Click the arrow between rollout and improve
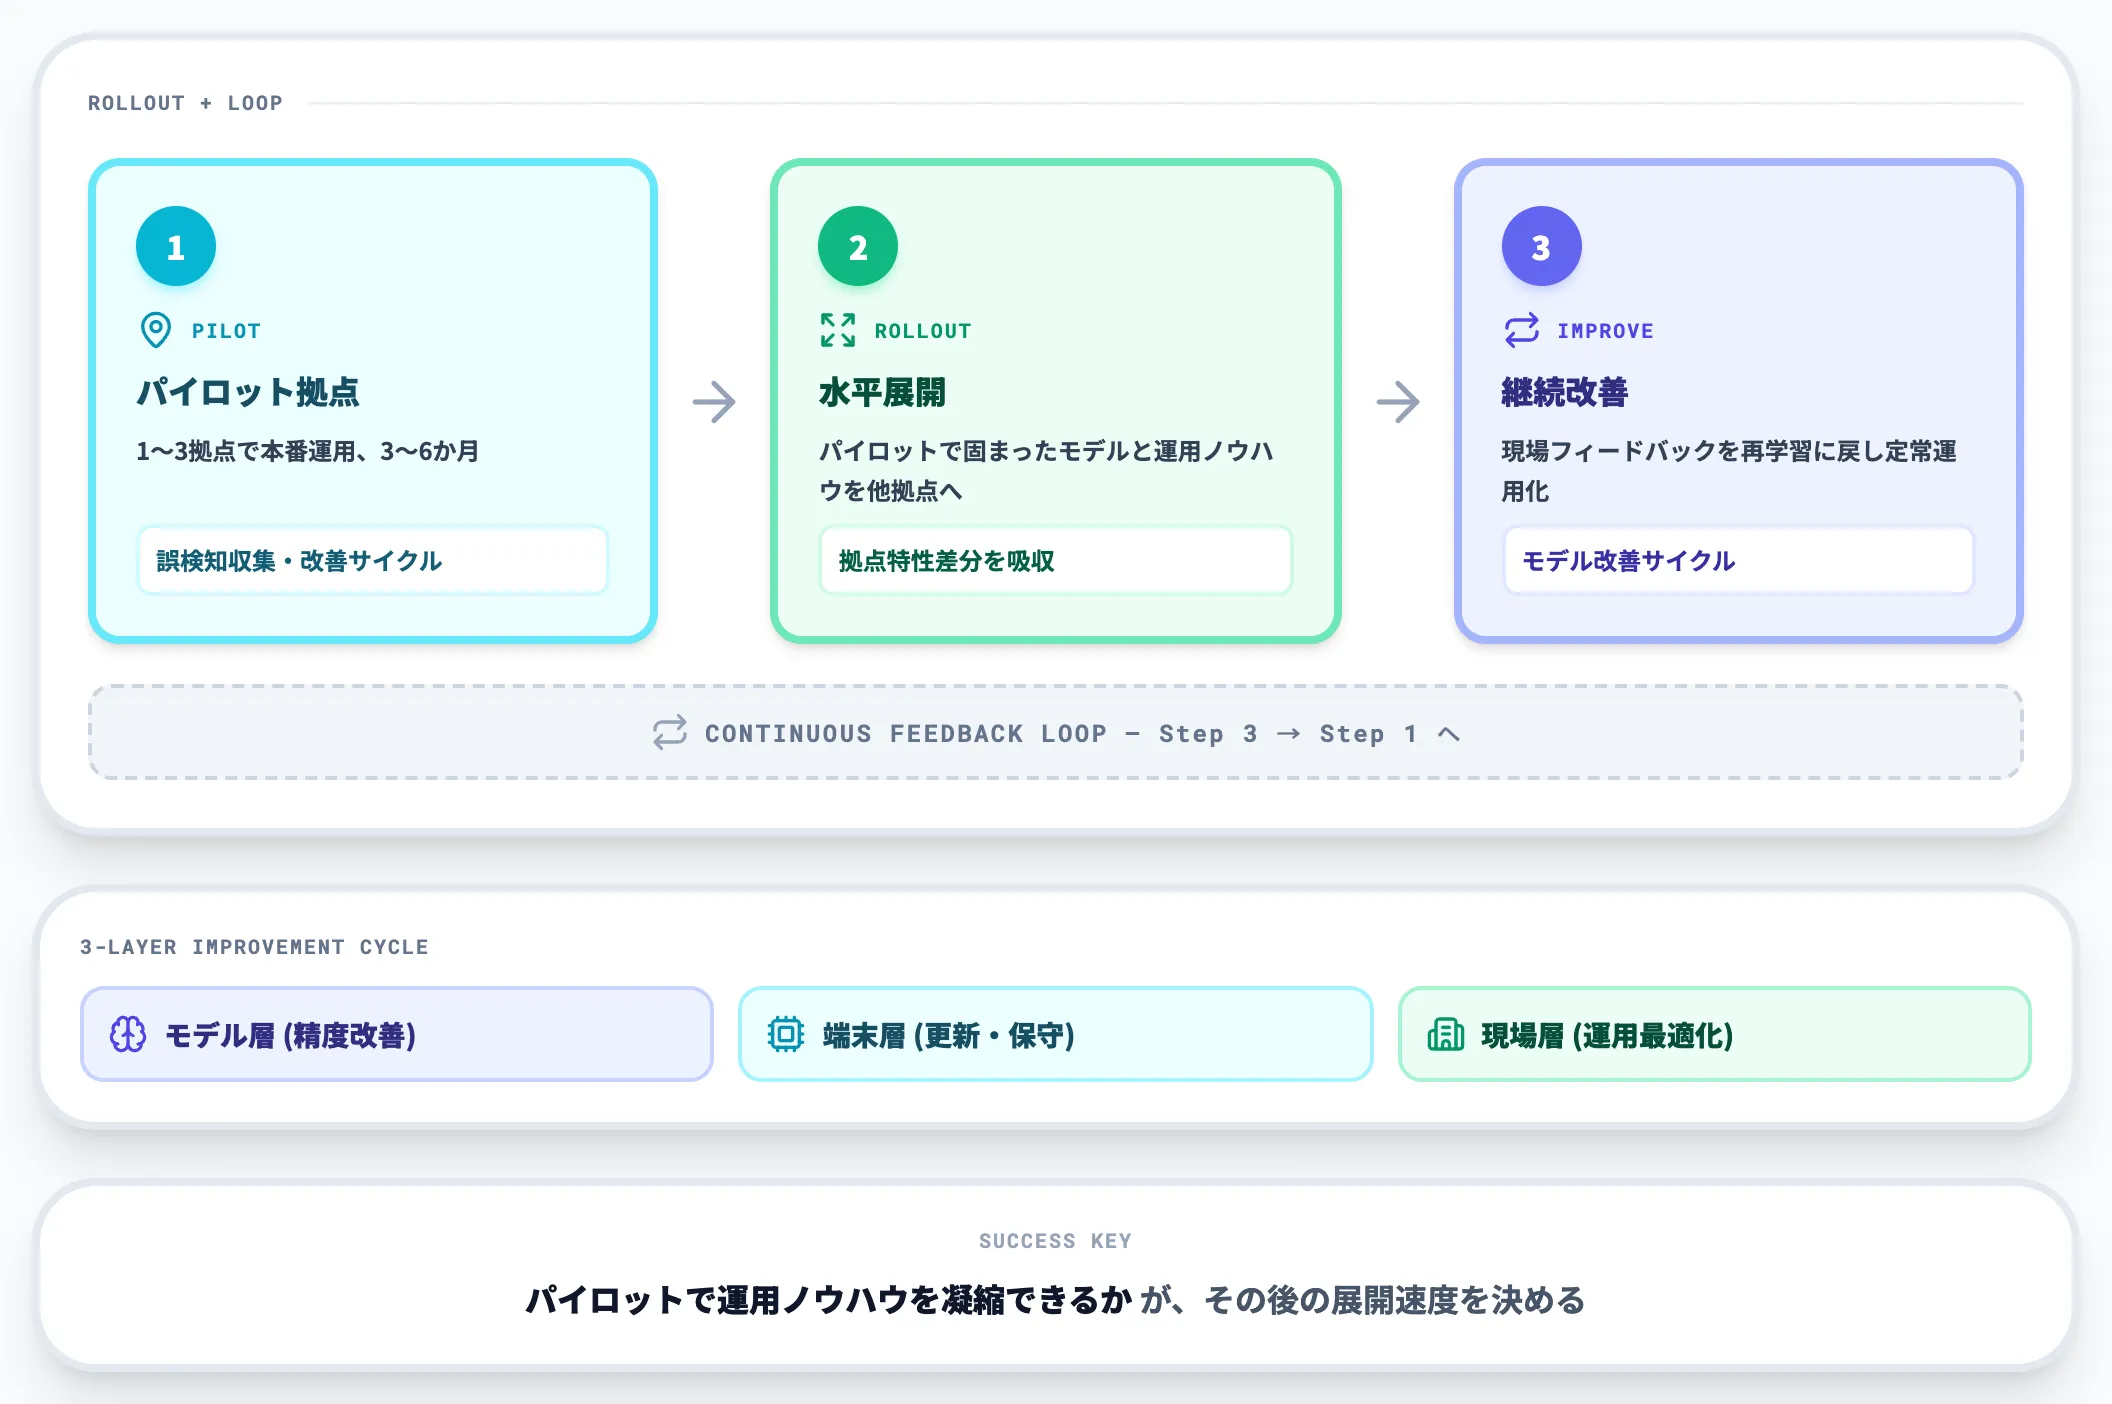Screen dimensions: 2112x1404 pos(1398,402)
